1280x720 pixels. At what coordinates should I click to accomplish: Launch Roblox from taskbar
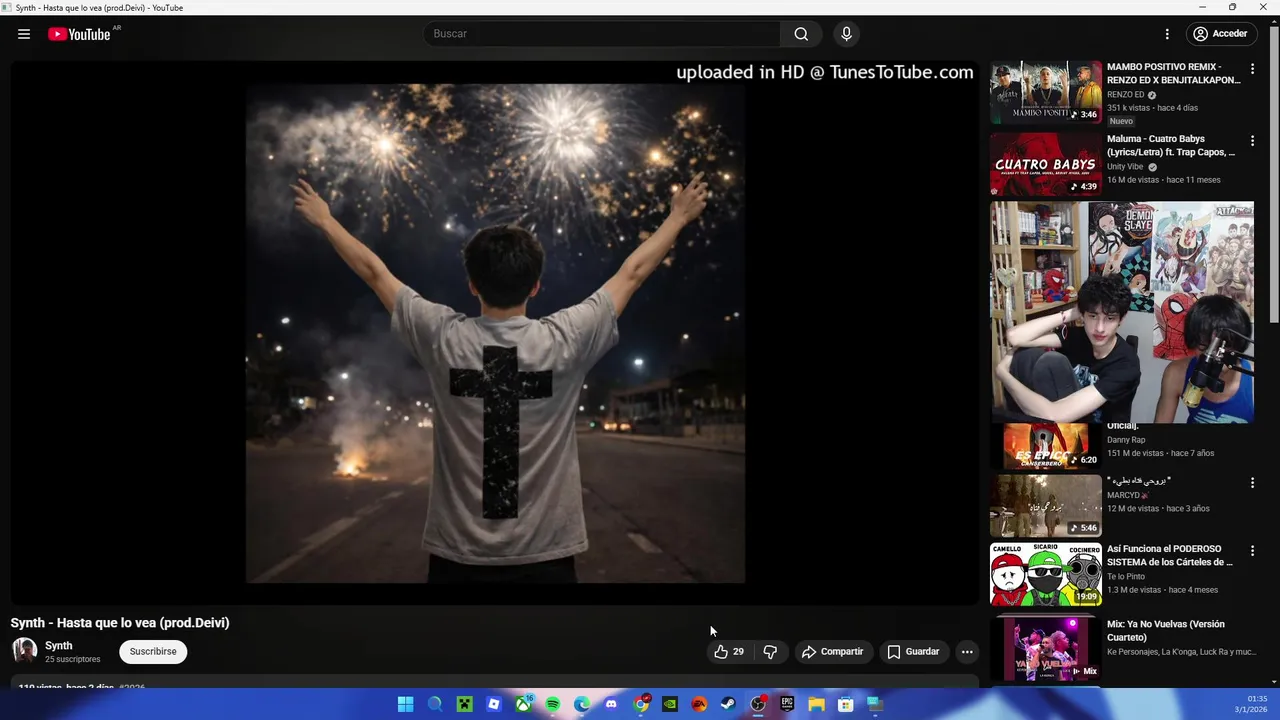click(494, 704)
